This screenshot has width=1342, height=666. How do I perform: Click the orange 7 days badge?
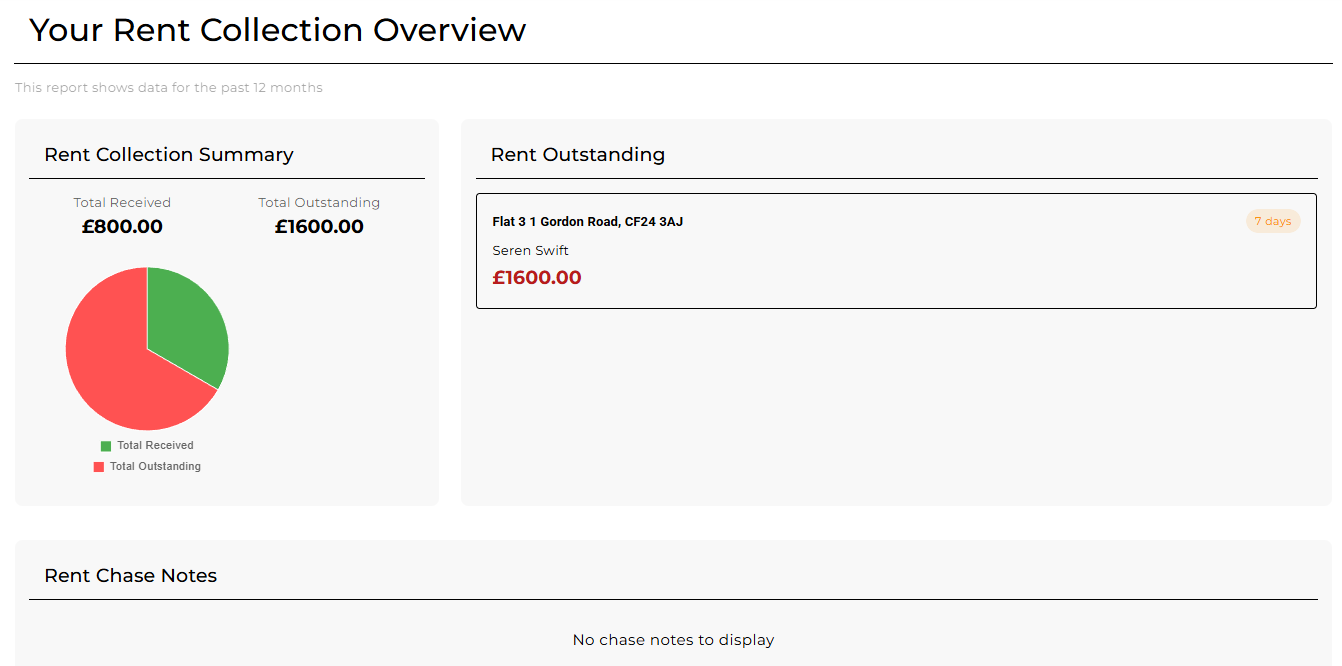[1272, 222]
